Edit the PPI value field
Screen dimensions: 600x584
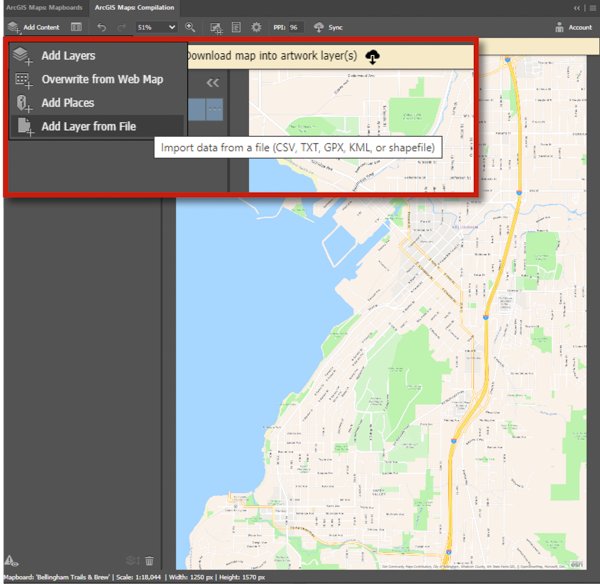[x=295, y=27]
